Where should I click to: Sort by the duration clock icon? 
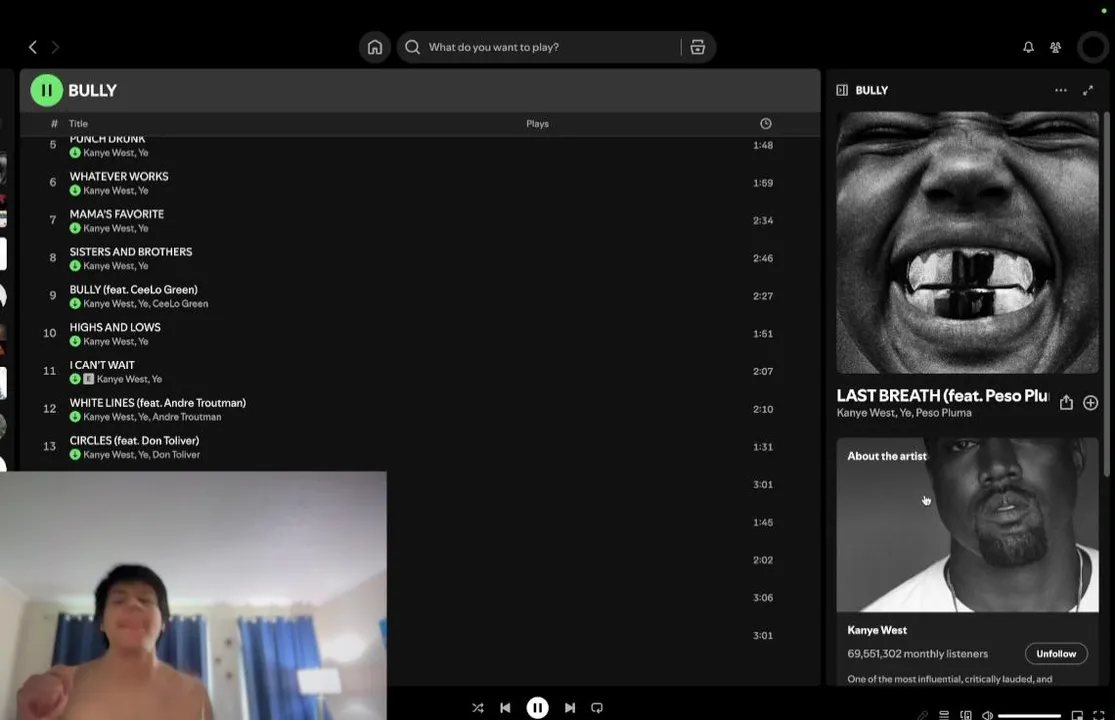coord(765,124)
